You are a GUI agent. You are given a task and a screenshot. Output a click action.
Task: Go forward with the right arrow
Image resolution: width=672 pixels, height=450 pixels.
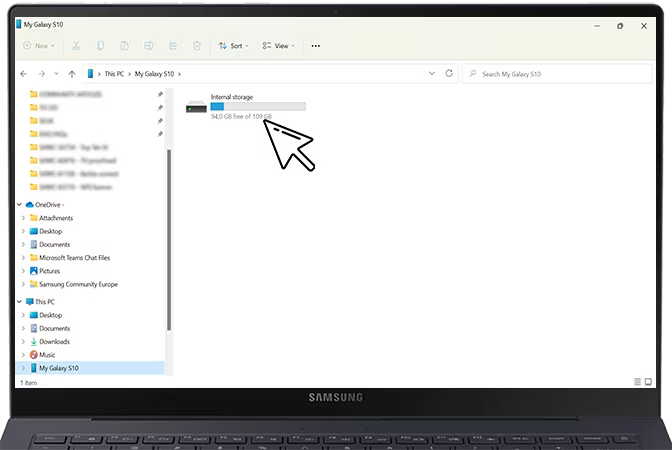coord(41,74)
